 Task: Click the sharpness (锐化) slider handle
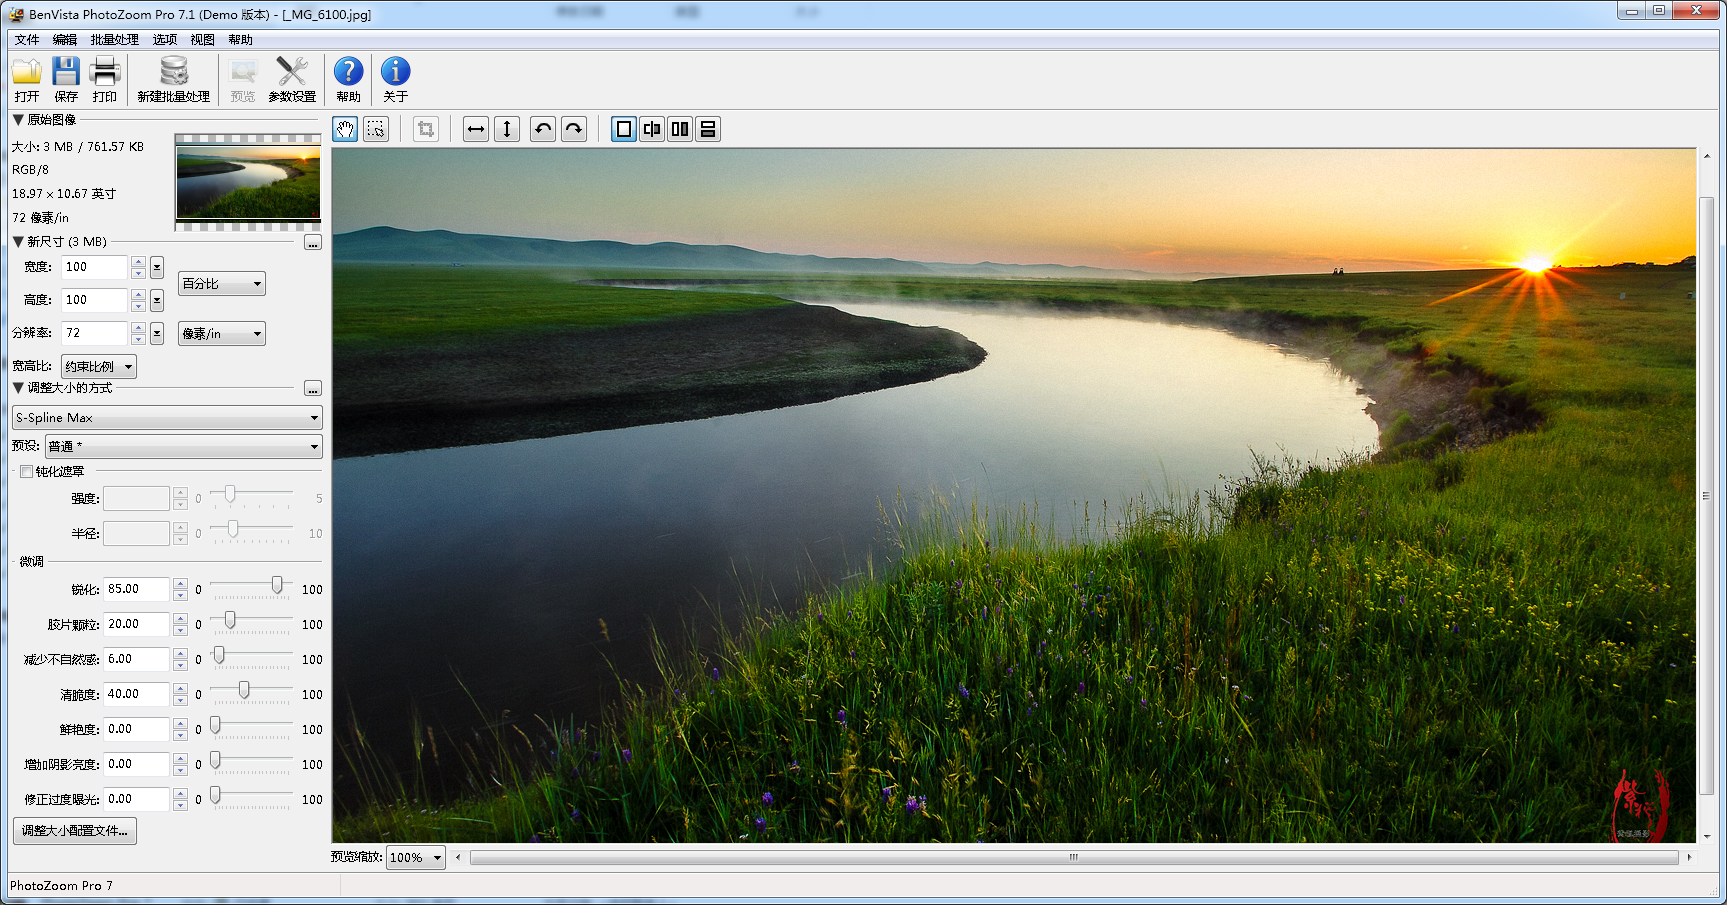(x=277, y=586)
